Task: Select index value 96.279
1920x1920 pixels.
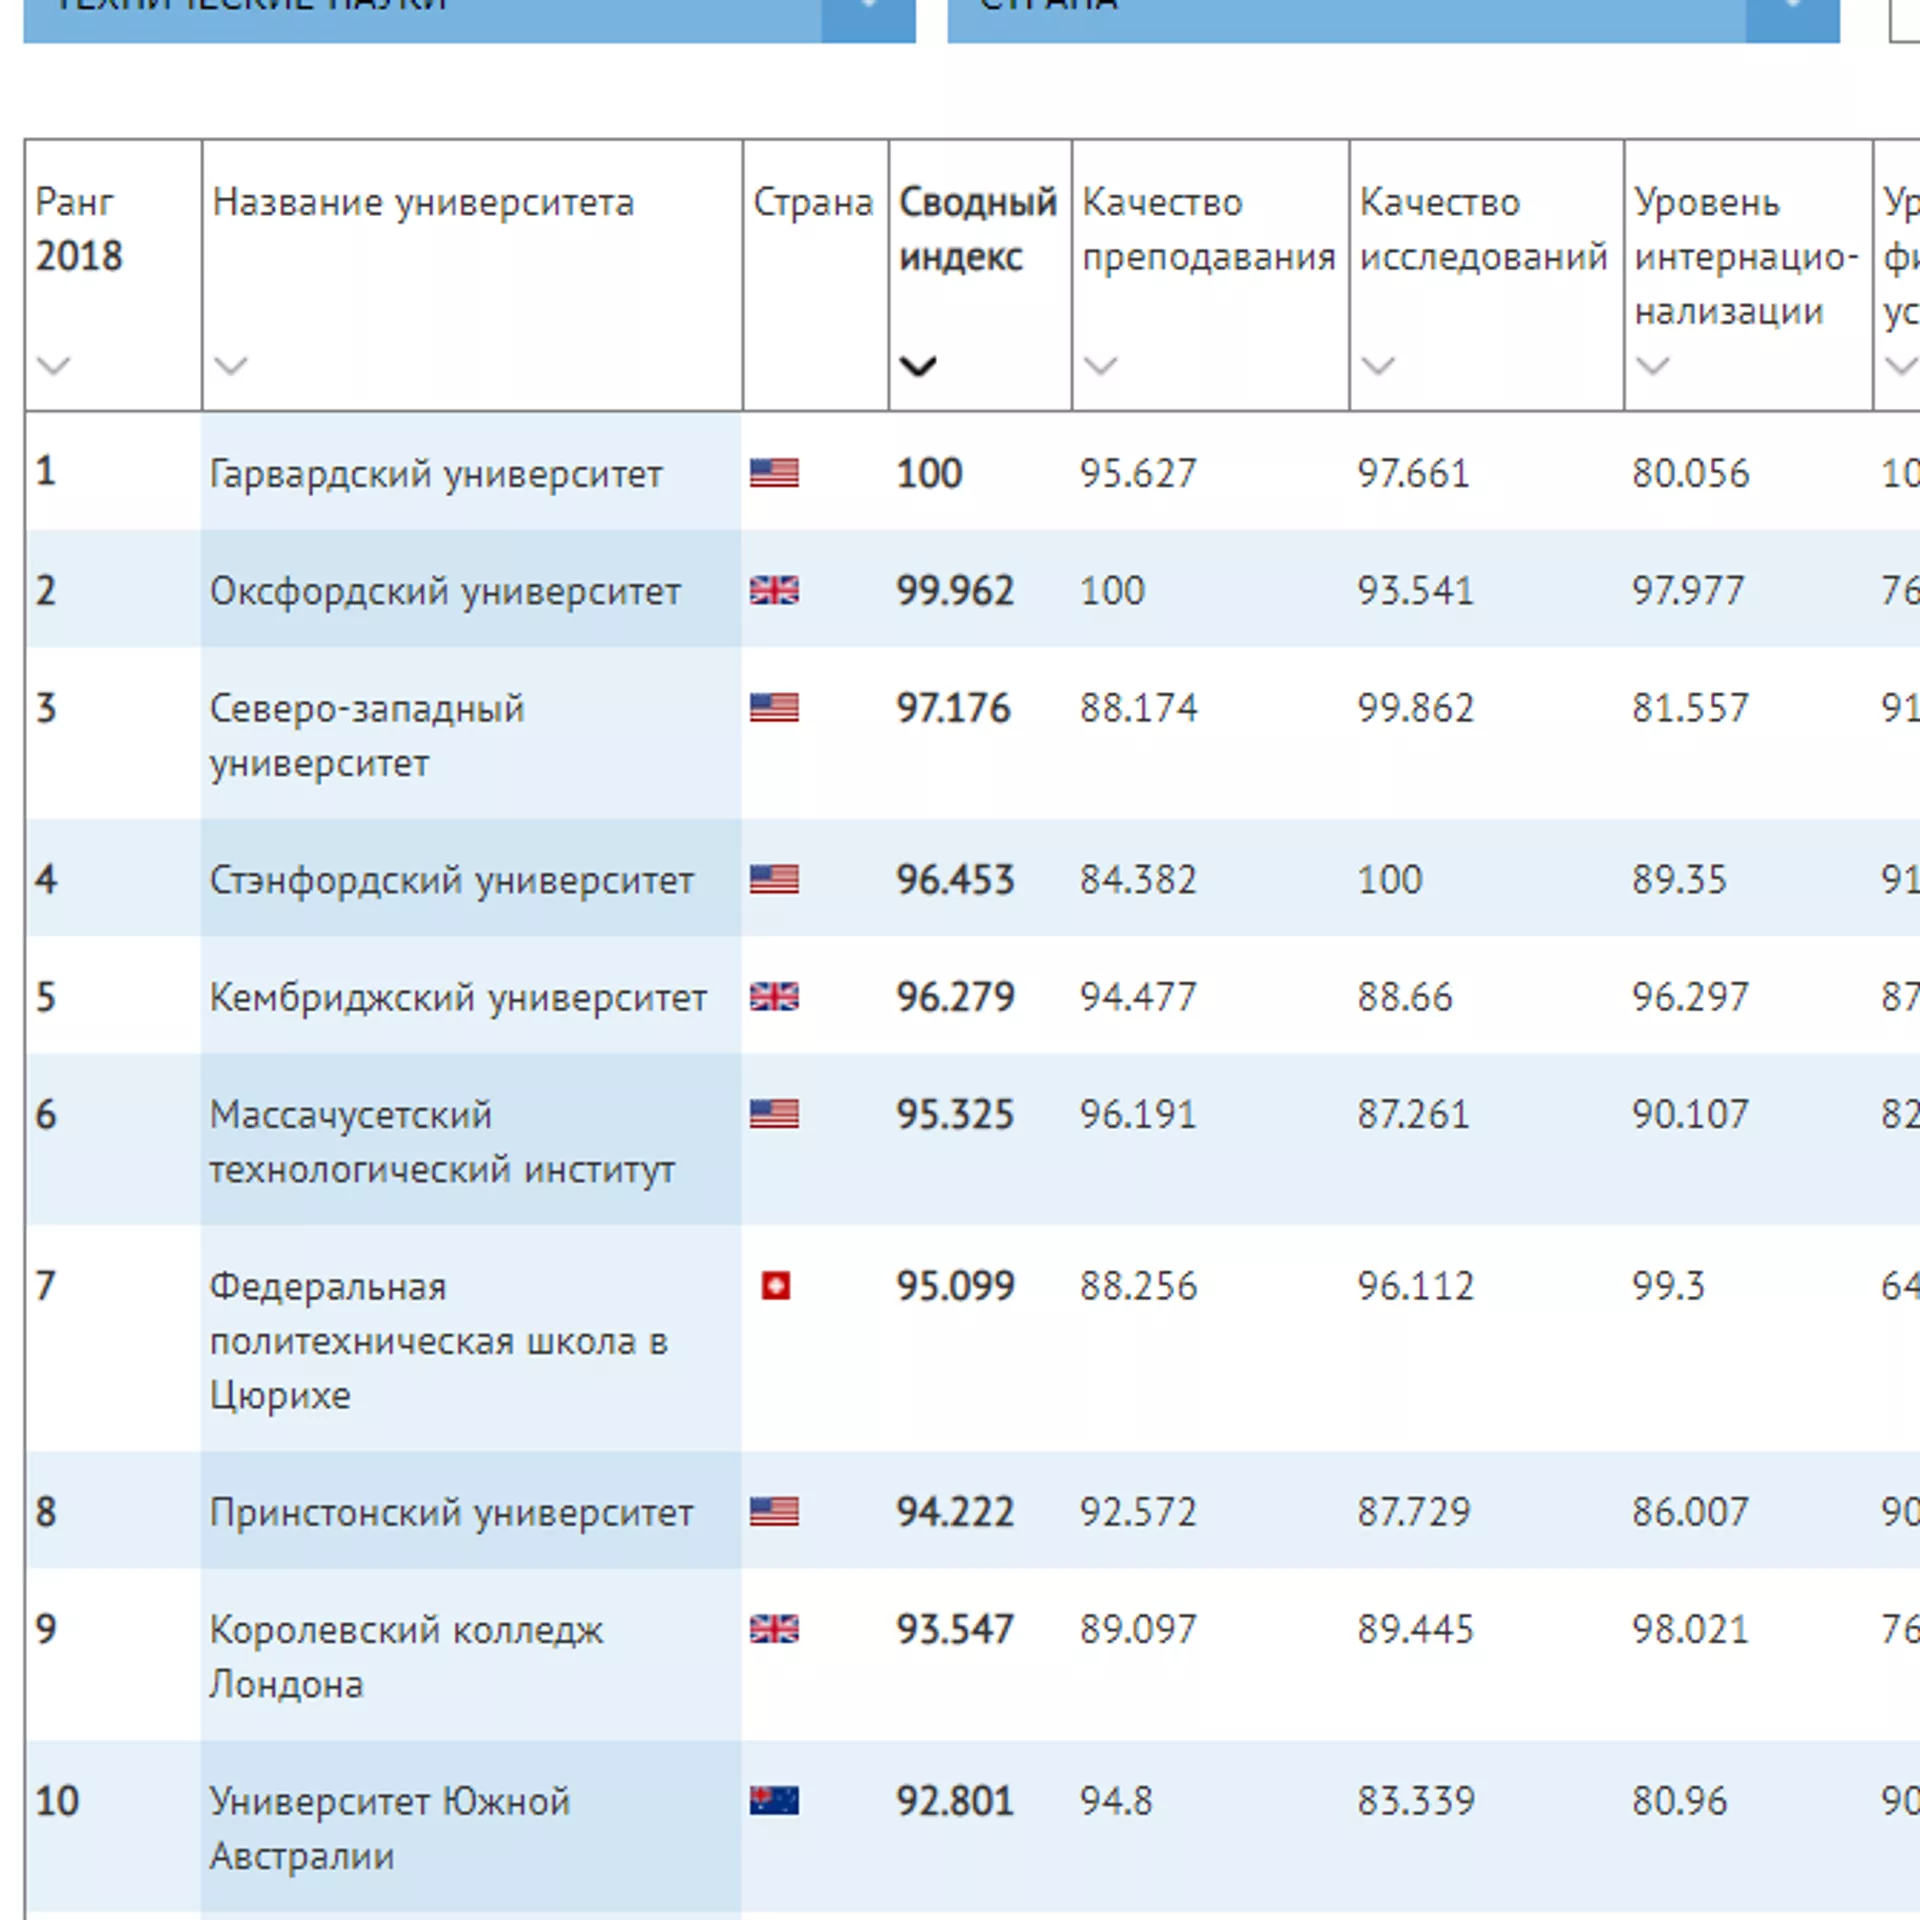Action: pyautogui.click(x=955, y=997)
